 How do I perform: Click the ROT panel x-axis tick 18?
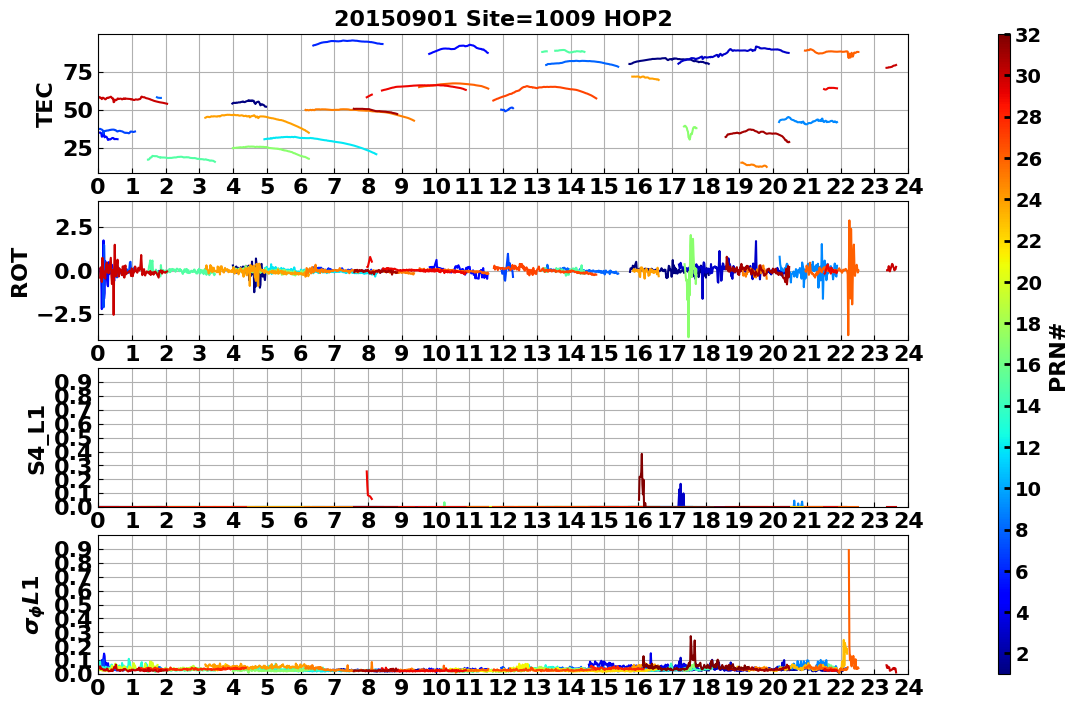pyautogui.click(x=705, y=354)
